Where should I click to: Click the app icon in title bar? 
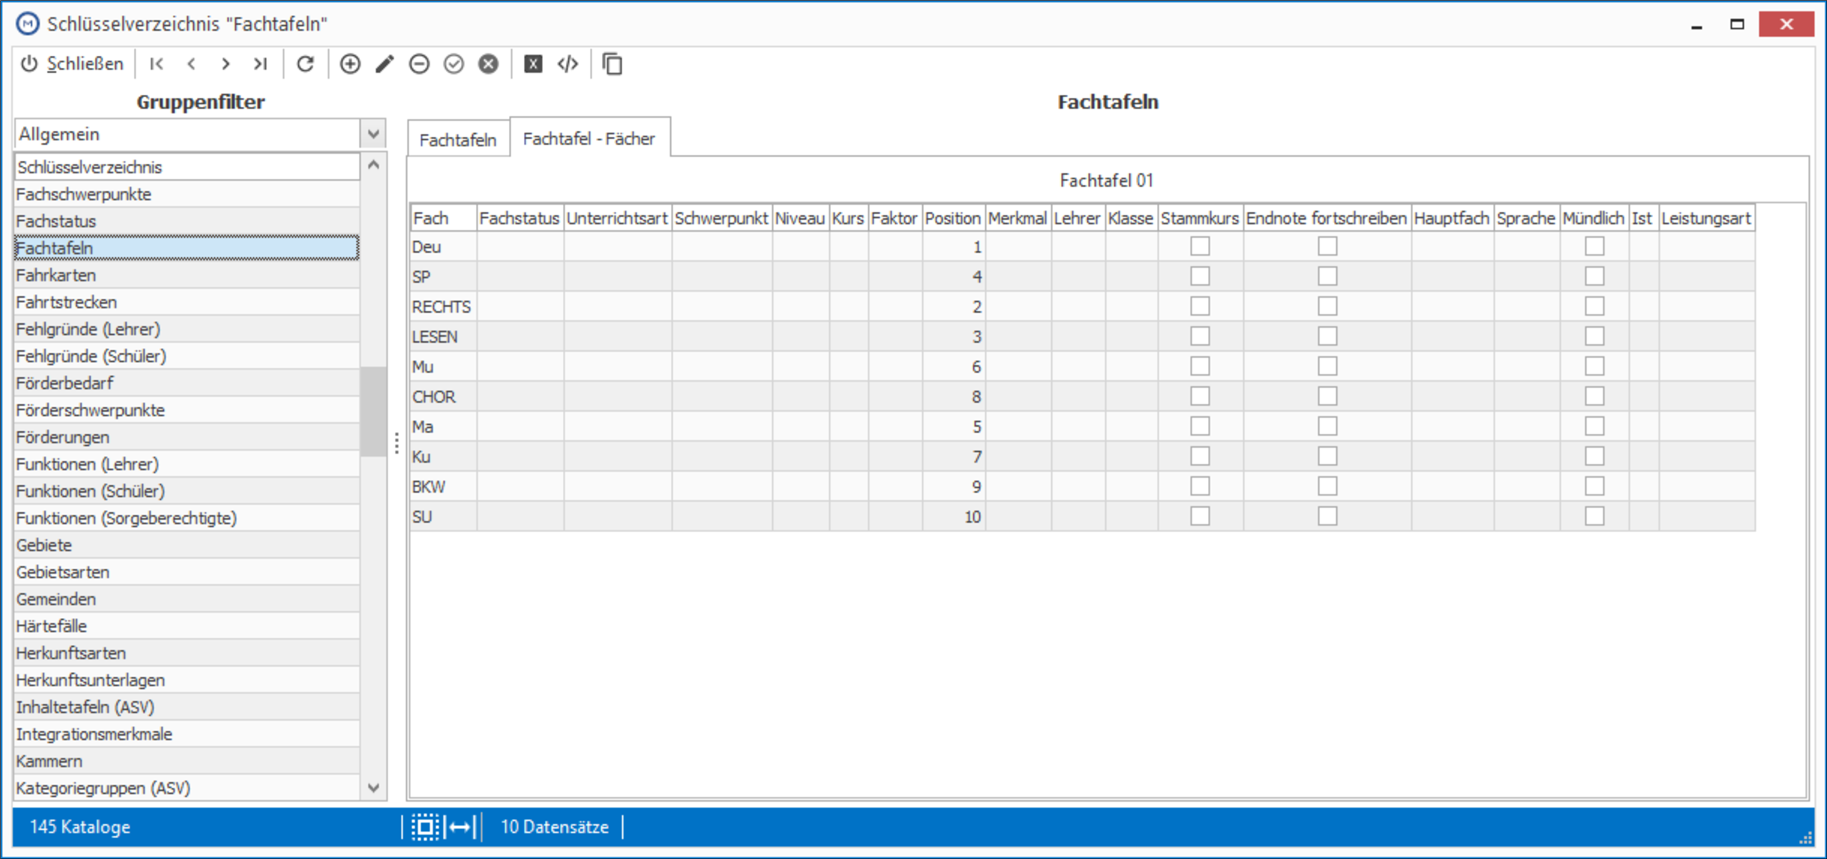coord(28,23)
